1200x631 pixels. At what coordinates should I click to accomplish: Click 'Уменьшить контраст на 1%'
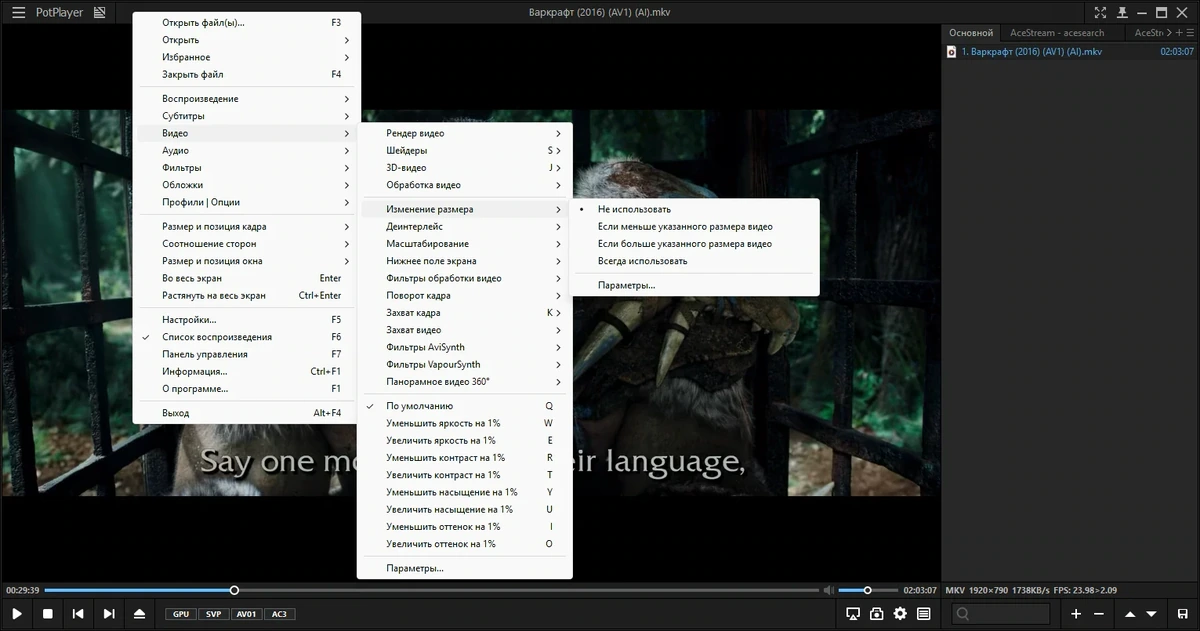coord(465,457)
